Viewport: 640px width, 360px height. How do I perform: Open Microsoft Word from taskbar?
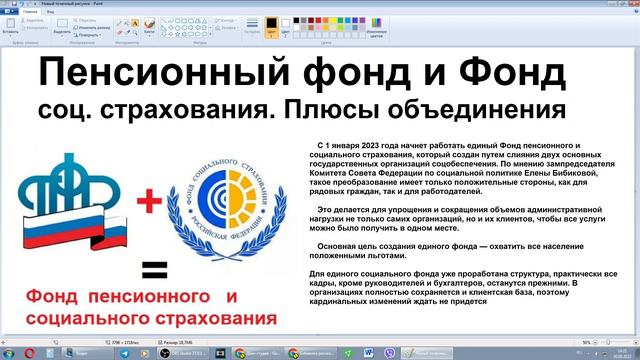[x=368, y=353]
